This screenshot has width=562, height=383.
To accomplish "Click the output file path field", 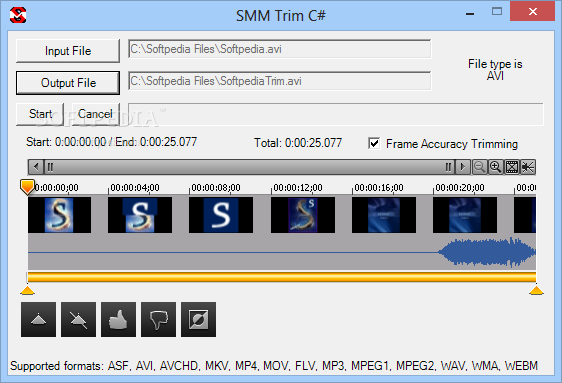I will coord(280,81).
